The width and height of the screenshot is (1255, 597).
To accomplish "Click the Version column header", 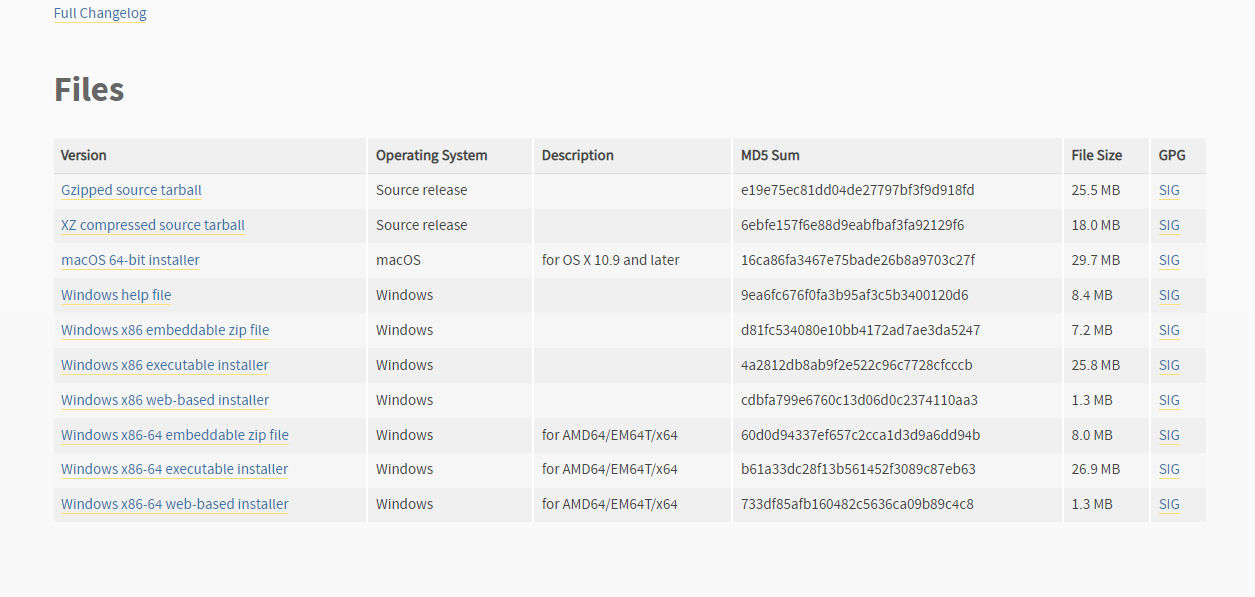I will [84, 155].
